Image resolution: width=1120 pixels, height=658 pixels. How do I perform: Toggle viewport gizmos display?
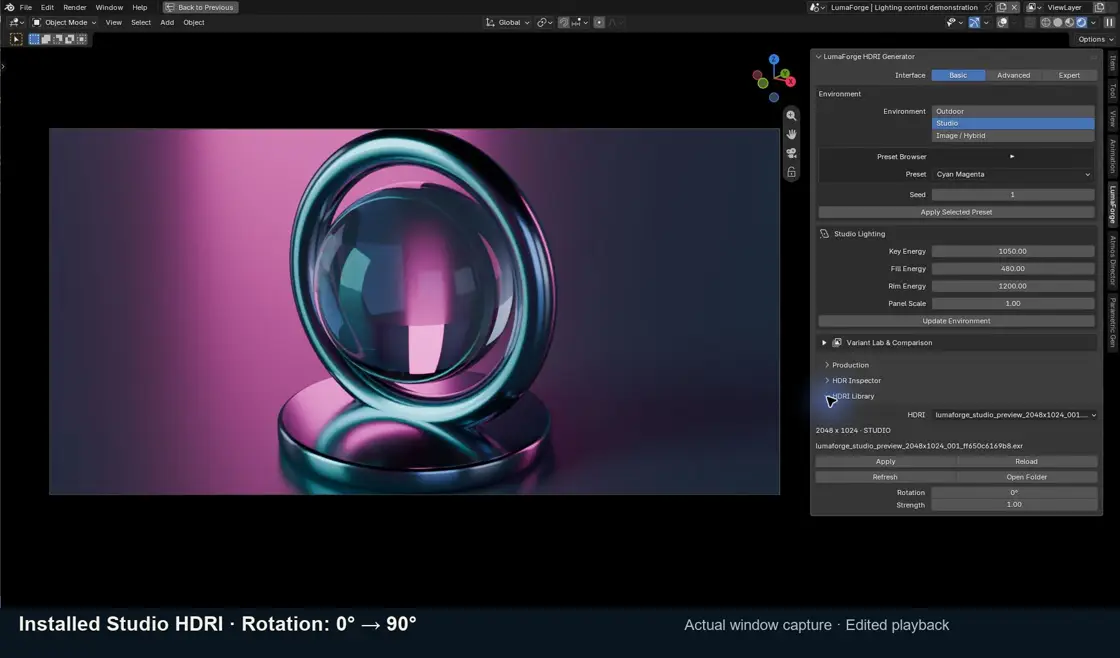(x=974, y=22)
